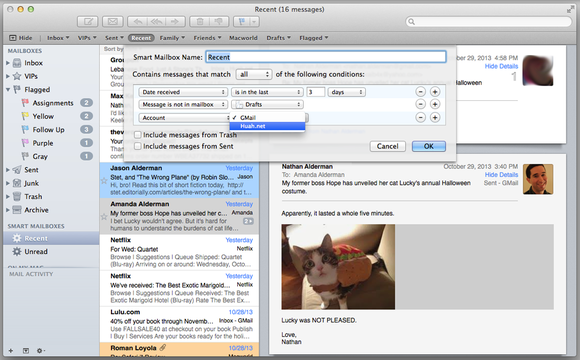580x360 pixels.
Task: Expand the Trash disclosure triangle in sidebar
Action: click(x=8, y=196)
